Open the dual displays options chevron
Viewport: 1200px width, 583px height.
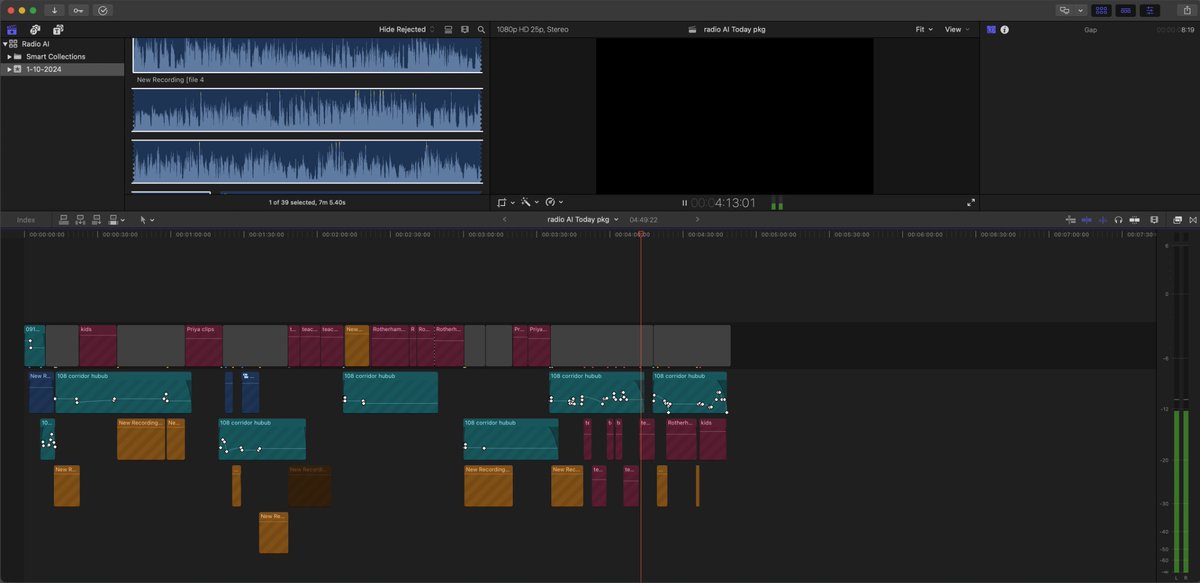tap(1080, 10)
